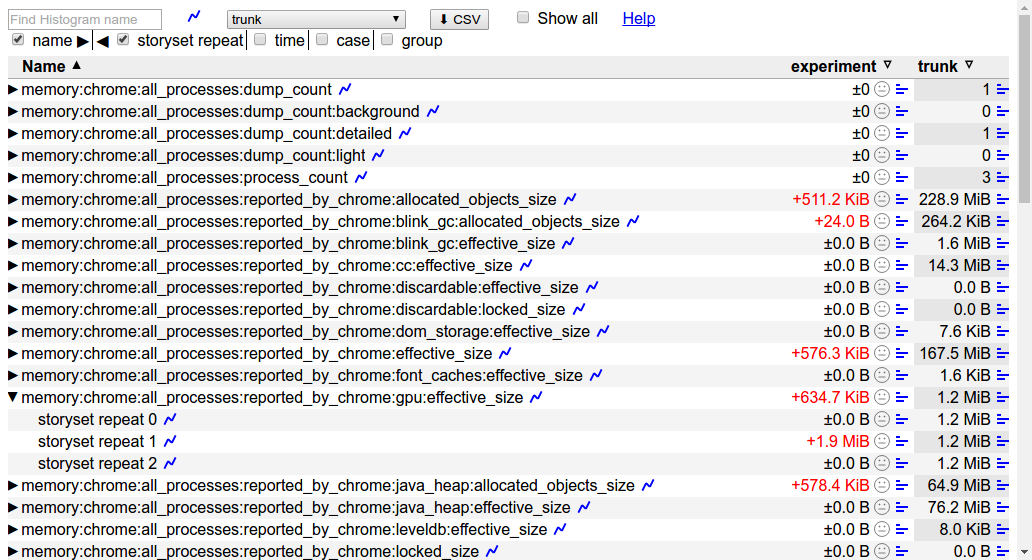Enable the case grouping checkbox
1032x560 pixels.
322,39
